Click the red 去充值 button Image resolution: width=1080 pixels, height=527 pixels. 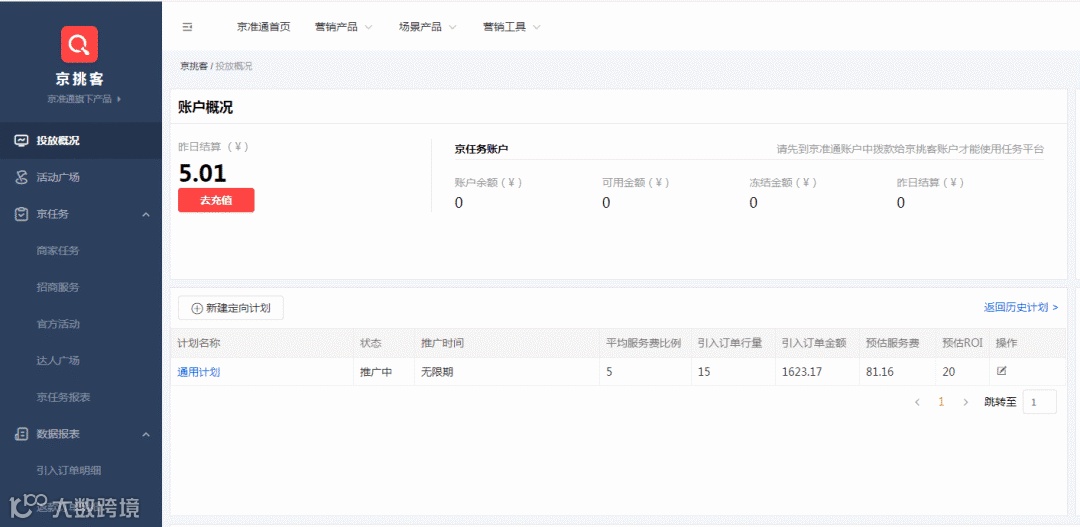tap(216, 200)
